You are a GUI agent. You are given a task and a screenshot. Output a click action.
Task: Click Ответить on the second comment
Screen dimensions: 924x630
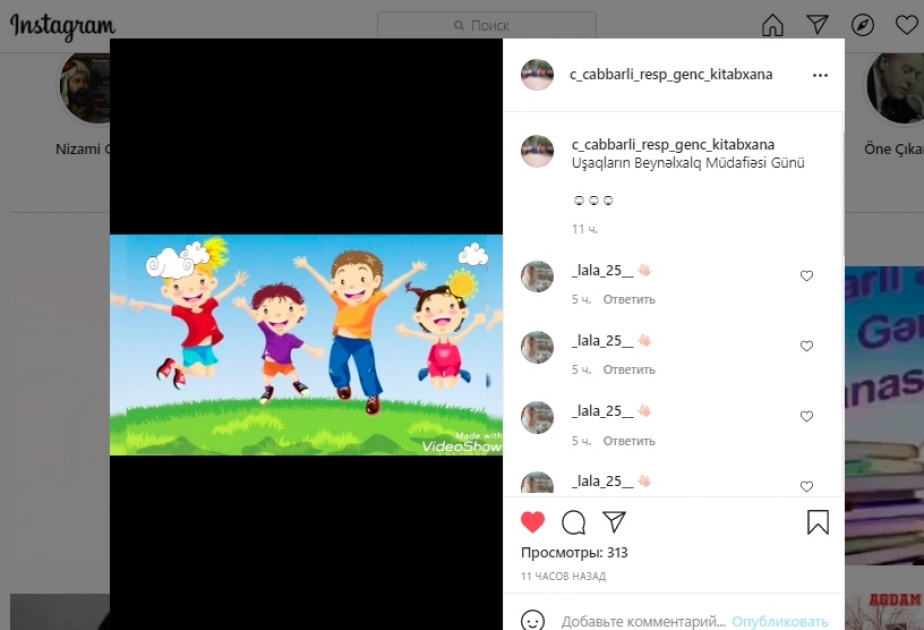click(x=629, y=370)
